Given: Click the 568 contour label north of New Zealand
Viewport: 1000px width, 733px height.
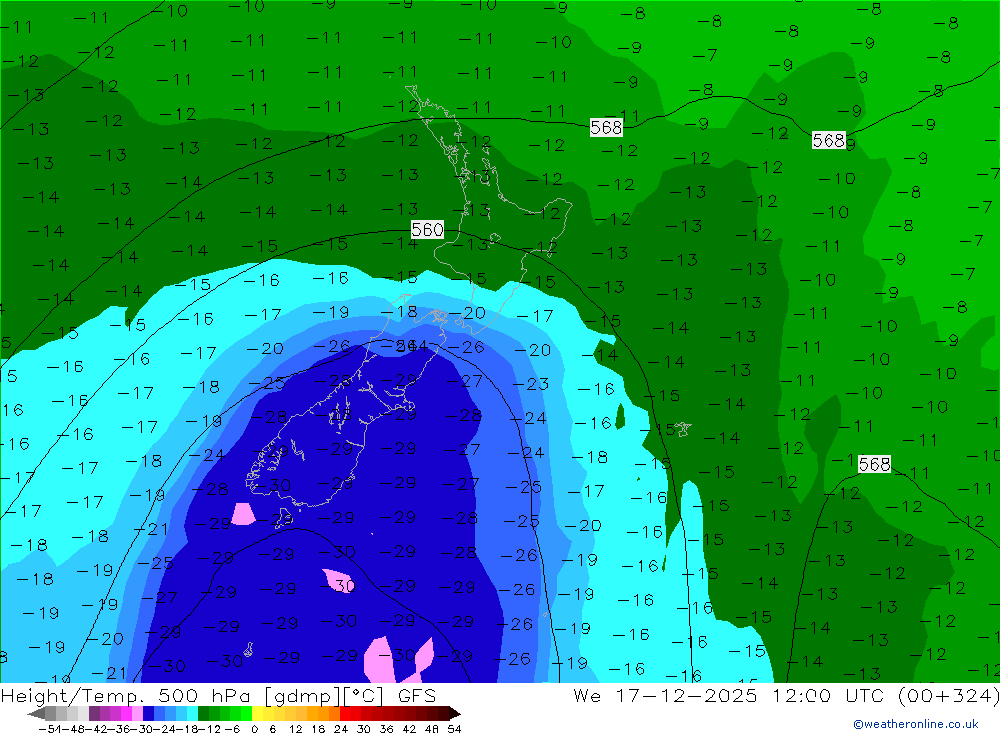Looking at the screenshot, I should click(x=606, y=128).
